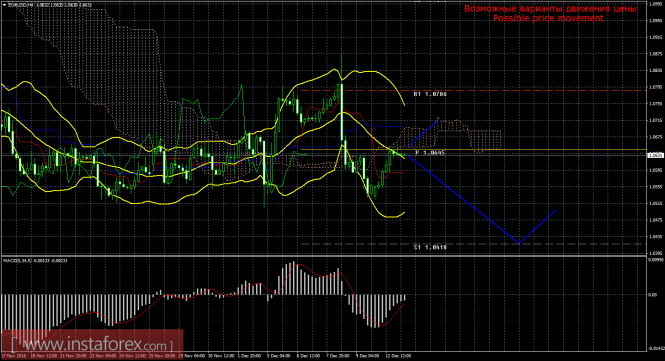This screenshot has width=665, height=361.
Task: Open the EURUSD H4 chart dropdown arrow
Action: (x=4, y=5)
